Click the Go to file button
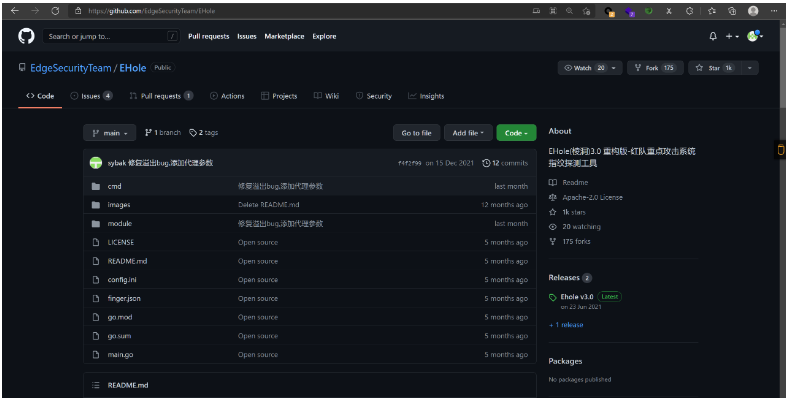The width and height of the screenshot is (786, 398). click(x=416, y=133)
